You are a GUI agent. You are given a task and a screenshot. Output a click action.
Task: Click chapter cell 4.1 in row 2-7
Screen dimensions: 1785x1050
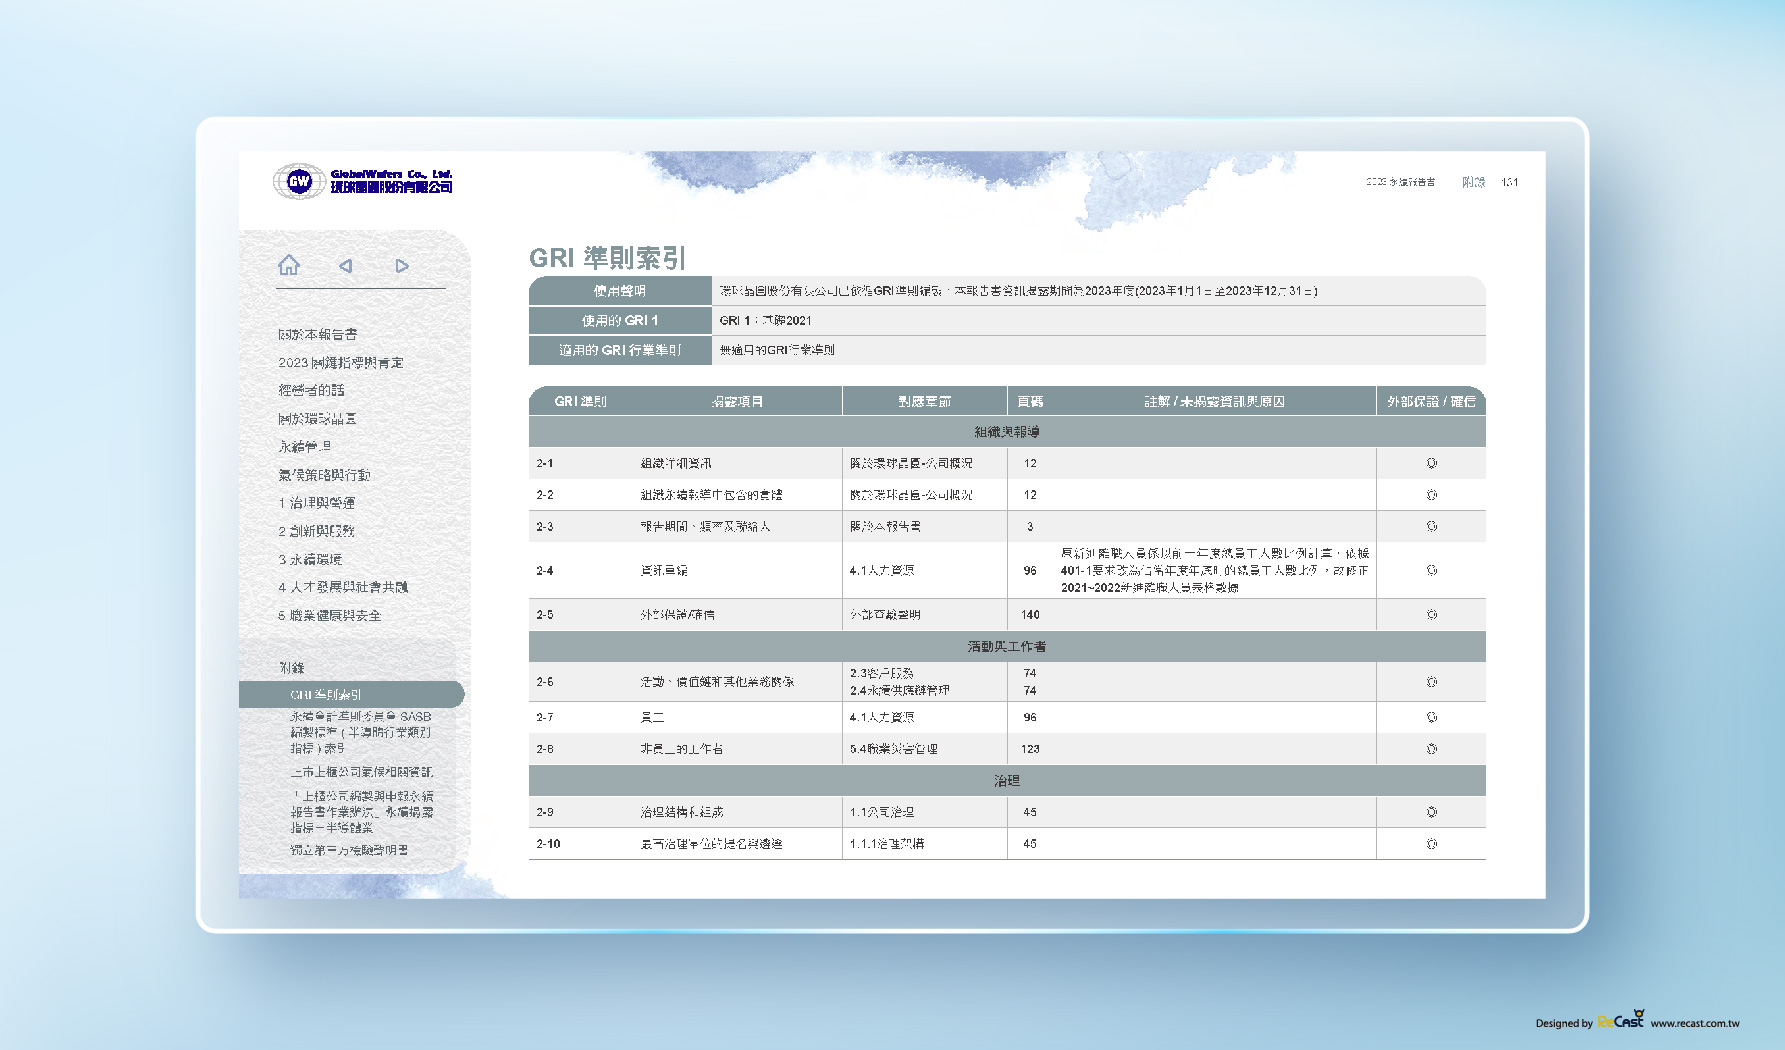click(882, 717)
